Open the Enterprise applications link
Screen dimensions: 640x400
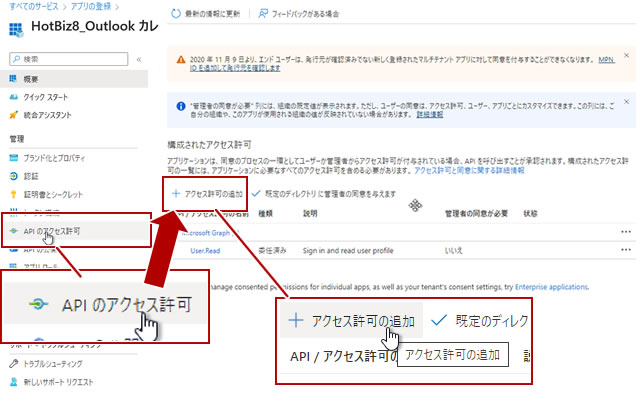[x=551, y=287]
